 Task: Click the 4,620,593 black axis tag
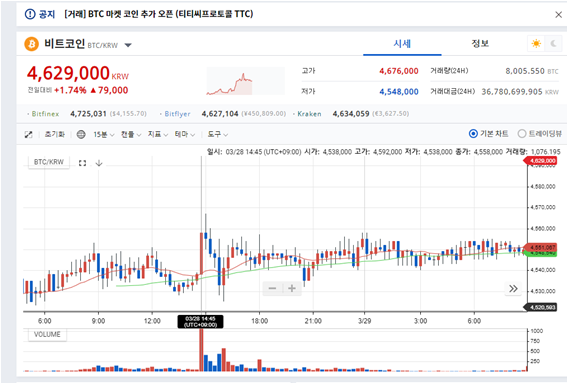tap(541, 307)
